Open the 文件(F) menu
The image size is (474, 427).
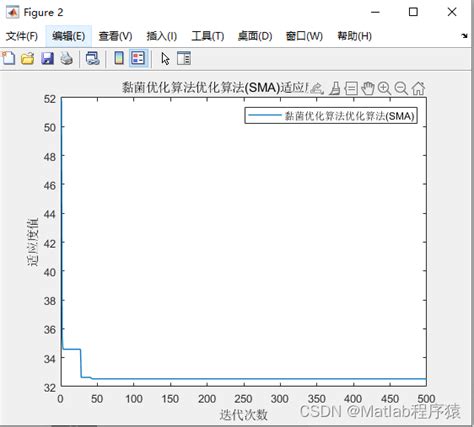pyautogui.click(x=22, y=36)
